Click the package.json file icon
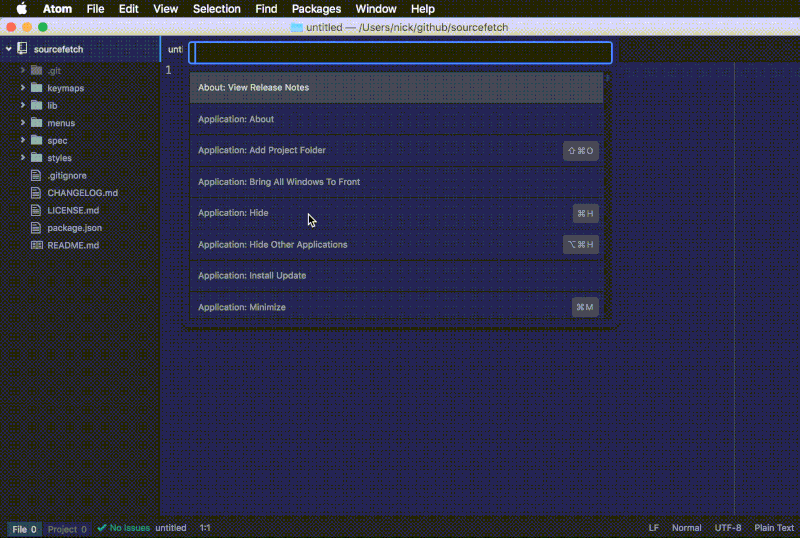 pyautogui.click(x=37, y=228)
